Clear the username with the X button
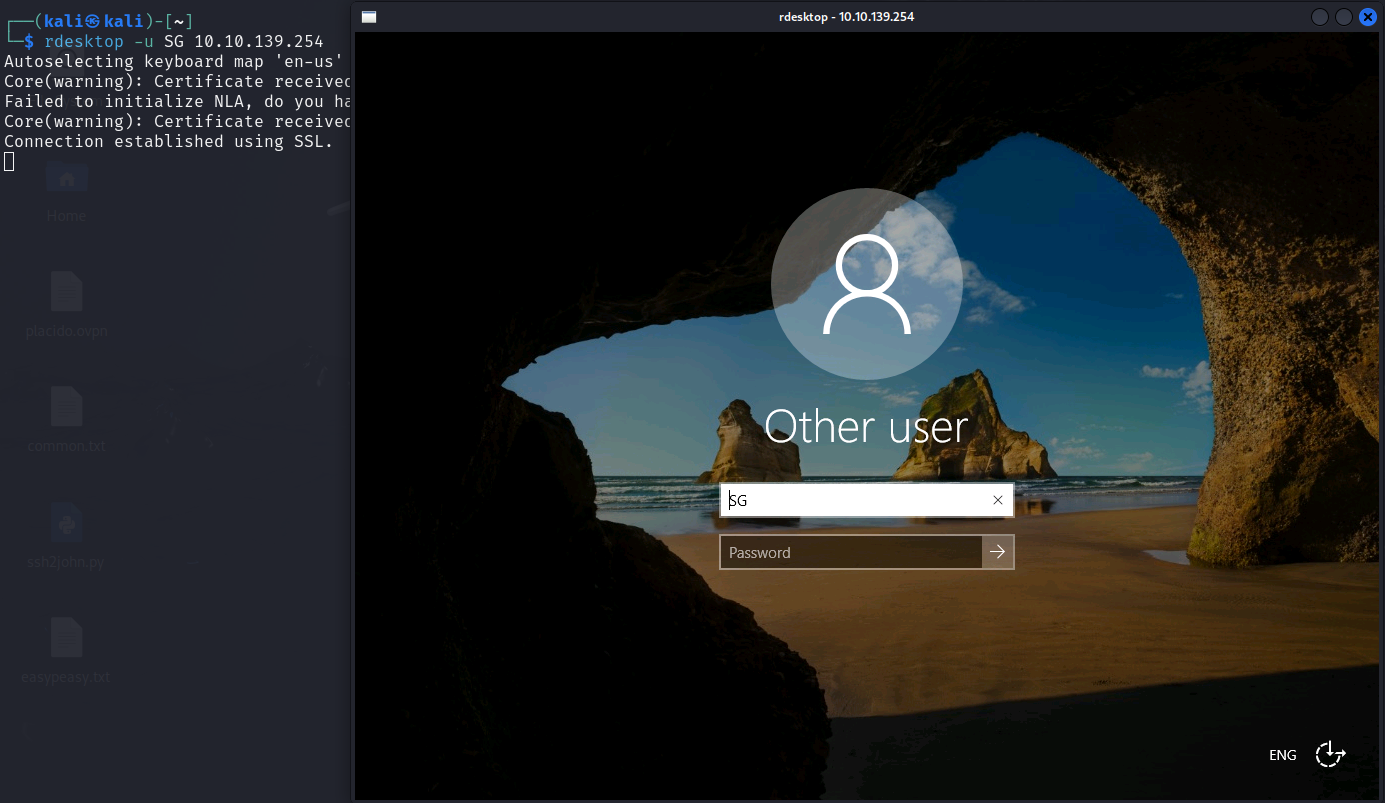This screenshot has height=803, width=1385. (998, 500)
